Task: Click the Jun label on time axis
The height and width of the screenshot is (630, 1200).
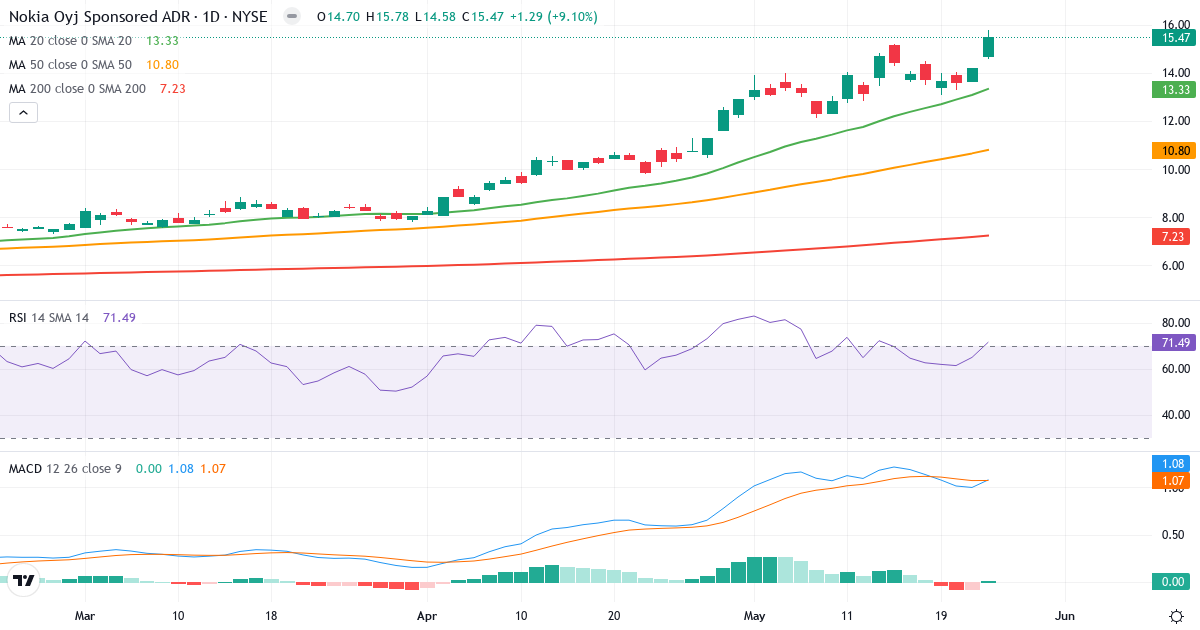Action: click(1065, 616)
